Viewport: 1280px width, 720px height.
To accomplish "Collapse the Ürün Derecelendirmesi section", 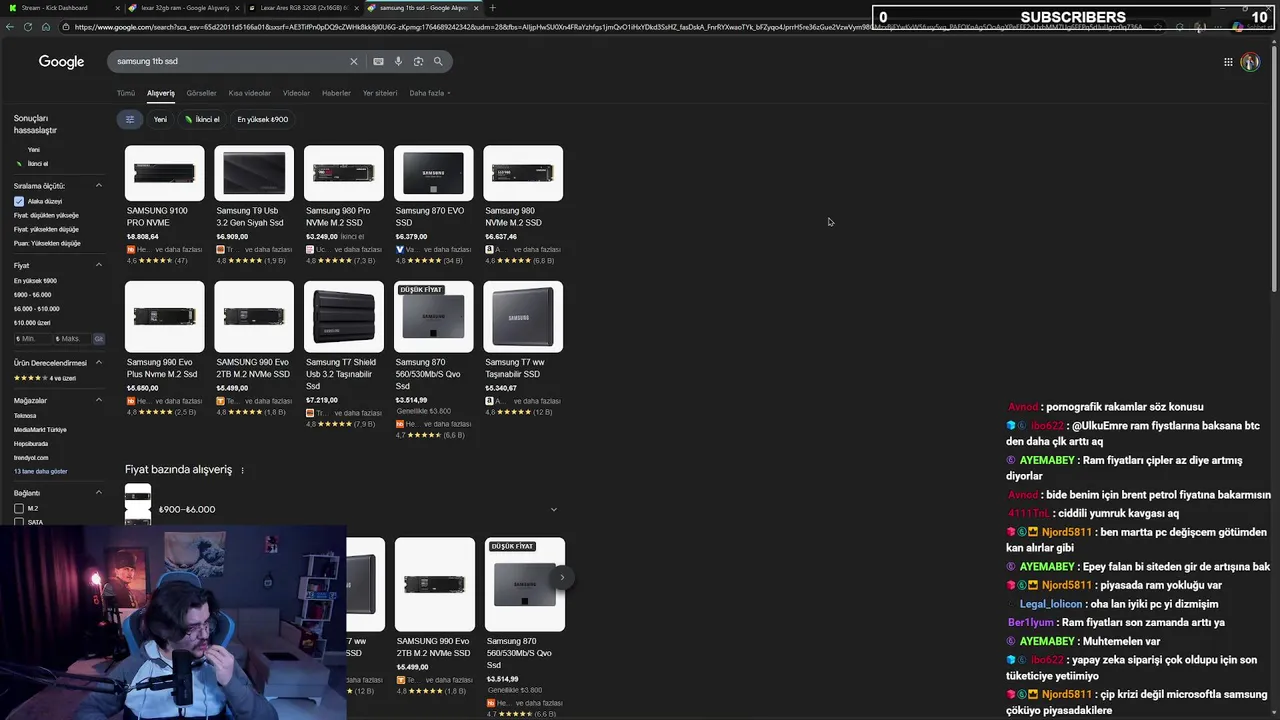I will [98, 363].
